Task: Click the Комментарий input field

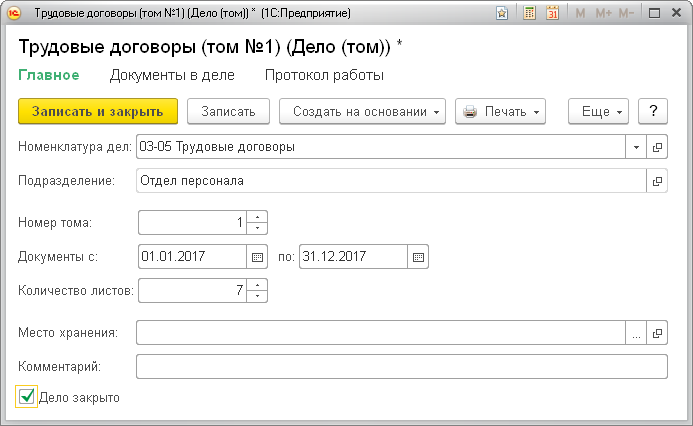Action: [x=402, y=367]
